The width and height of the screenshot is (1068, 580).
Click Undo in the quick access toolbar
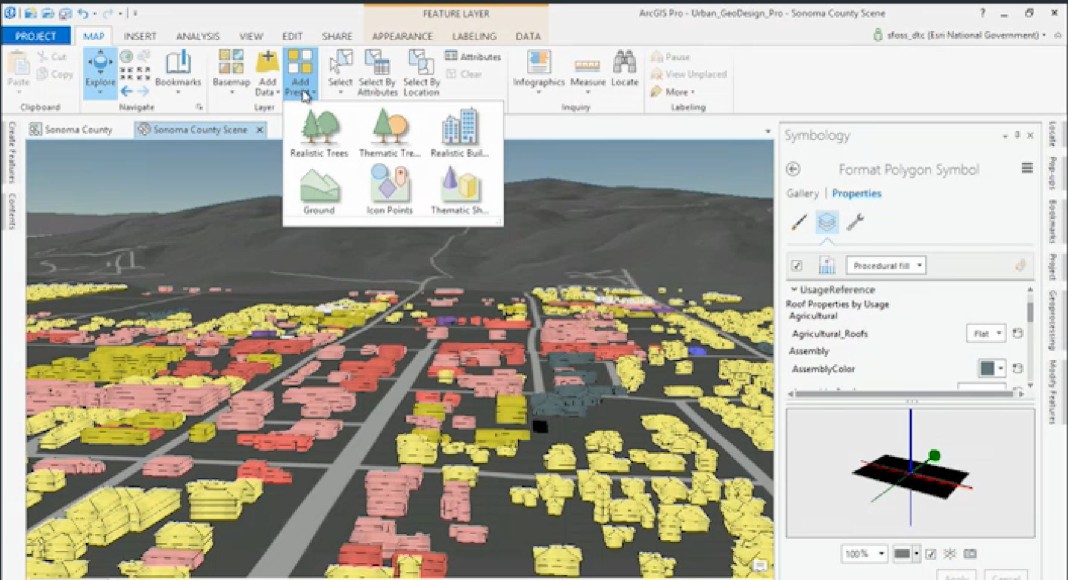(x=82, y=13)
